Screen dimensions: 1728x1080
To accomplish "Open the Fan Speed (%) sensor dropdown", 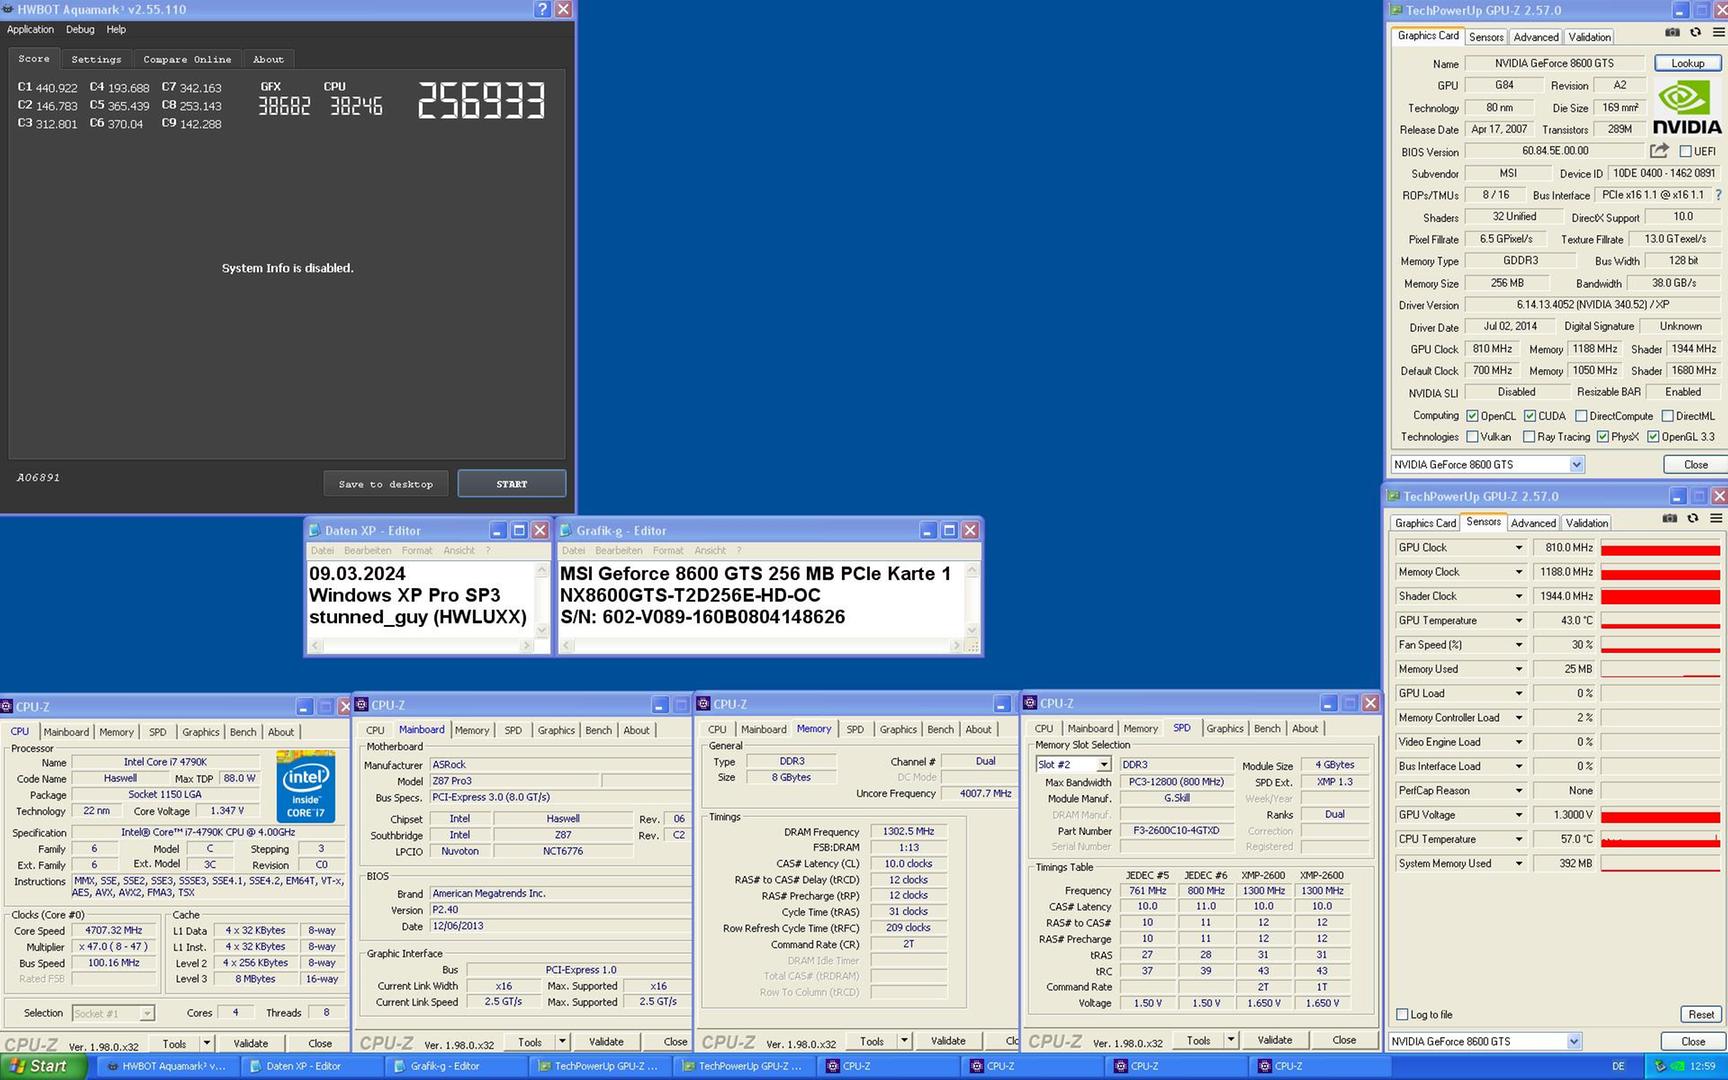I will point(1518,645).
